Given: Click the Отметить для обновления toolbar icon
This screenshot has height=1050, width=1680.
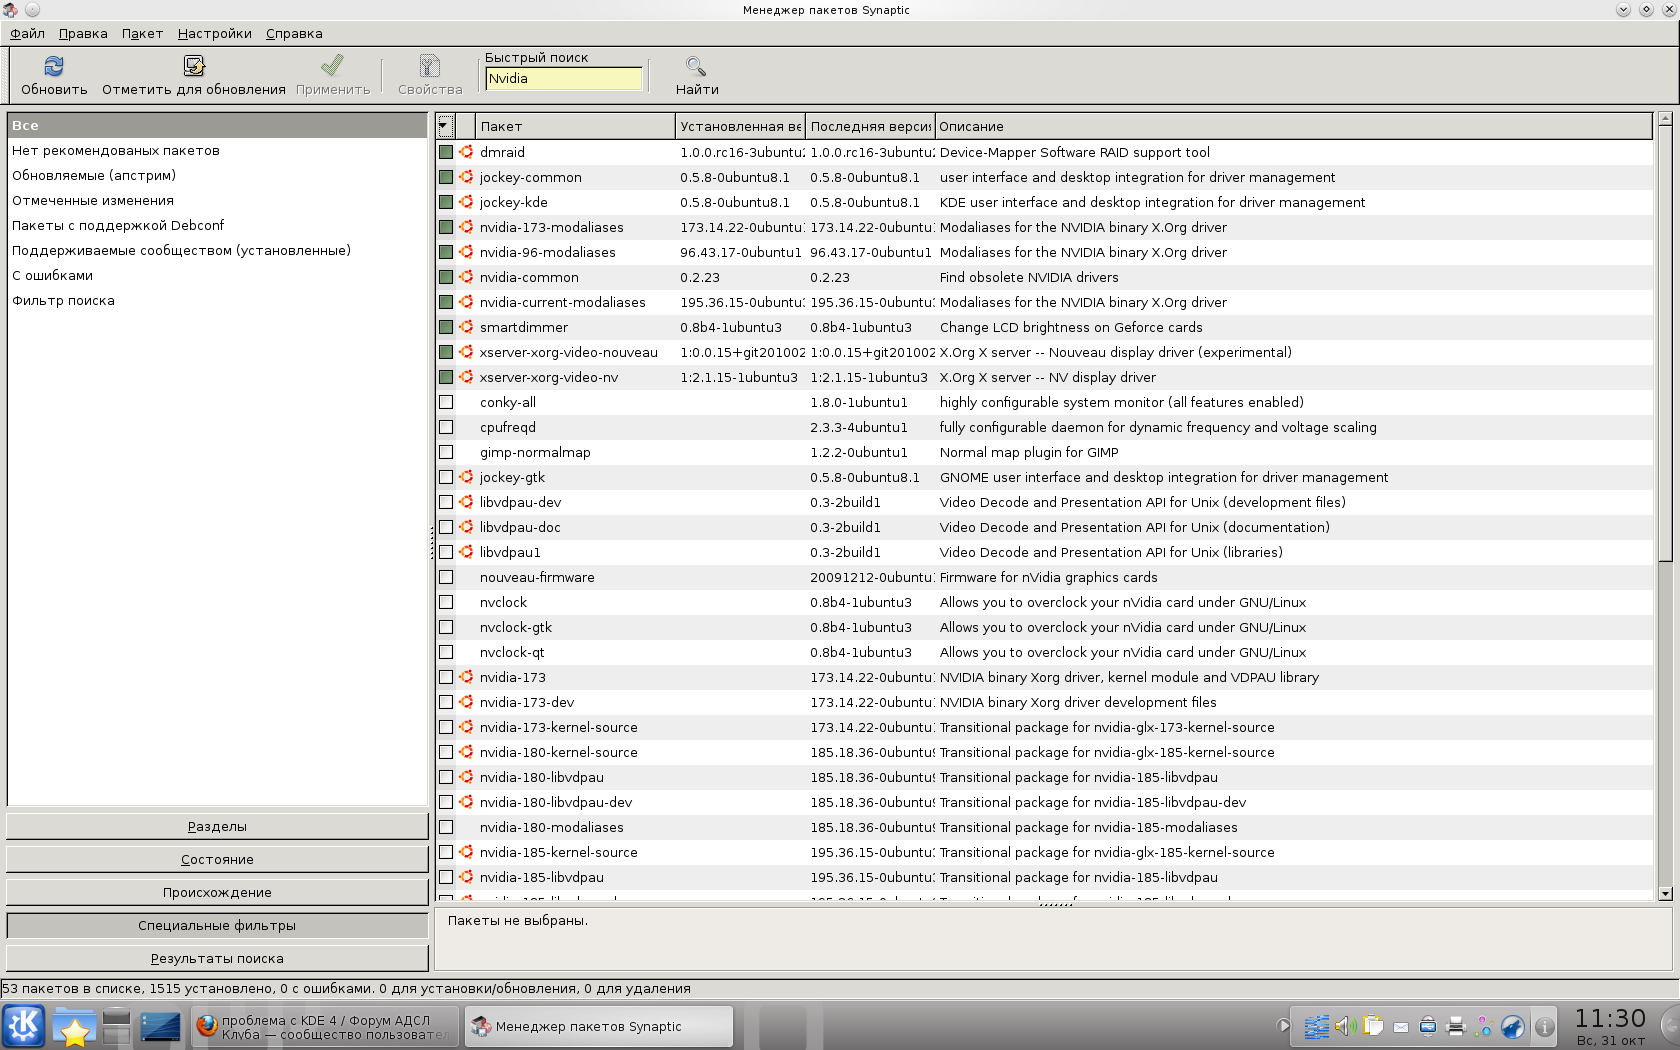Looking at the screenshot, I should point(194,66).
